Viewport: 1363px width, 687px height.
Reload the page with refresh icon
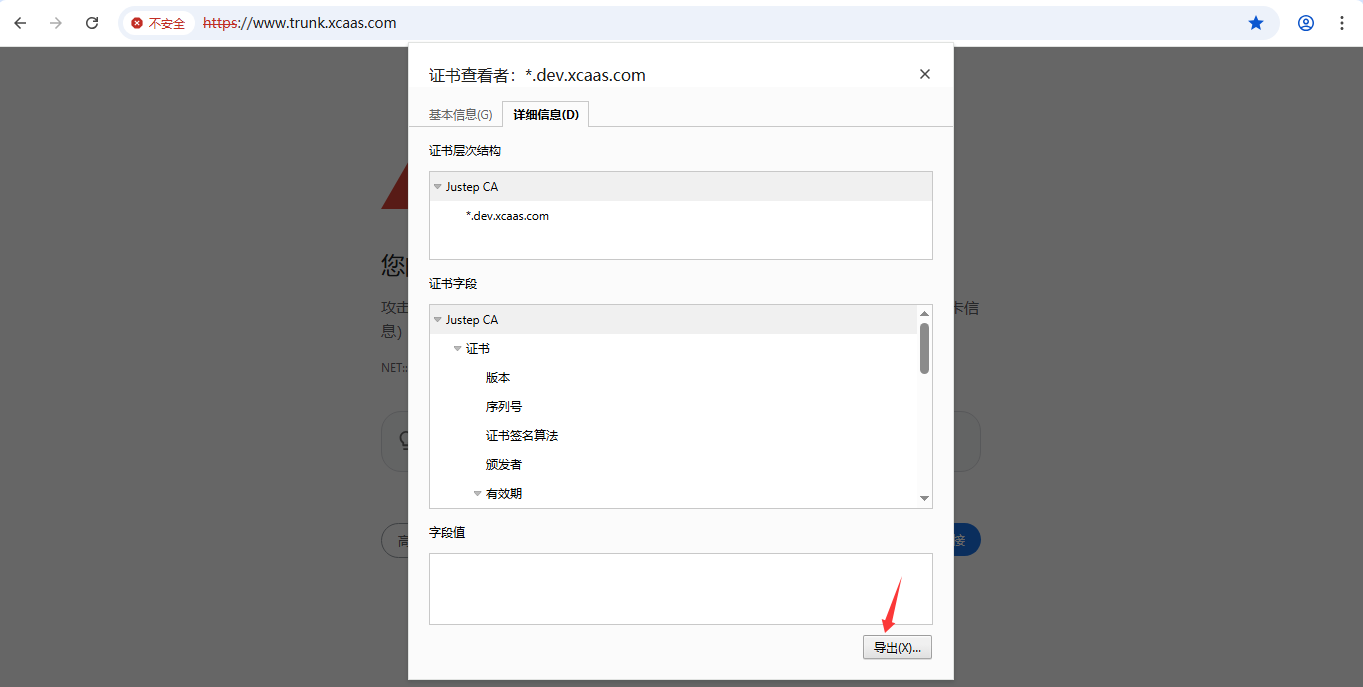tap(92, 23)
